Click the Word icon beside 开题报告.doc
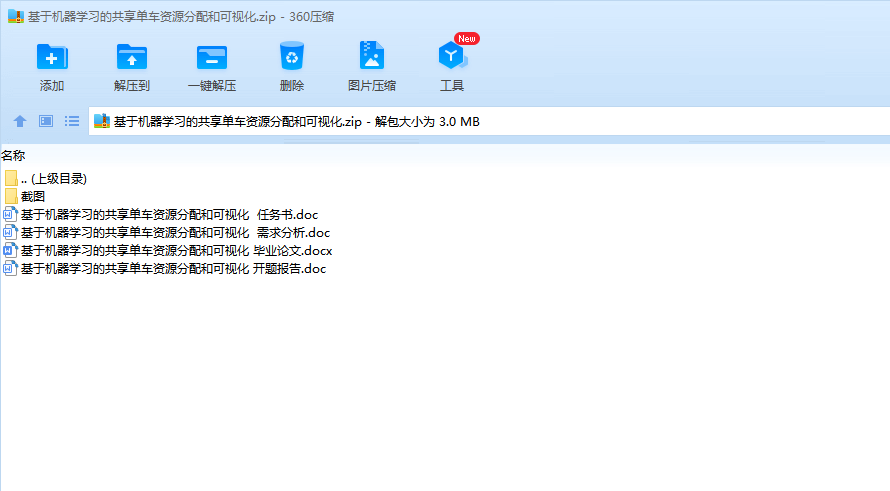The height and width of the screenshot is (491, 890). click(10, 268)
